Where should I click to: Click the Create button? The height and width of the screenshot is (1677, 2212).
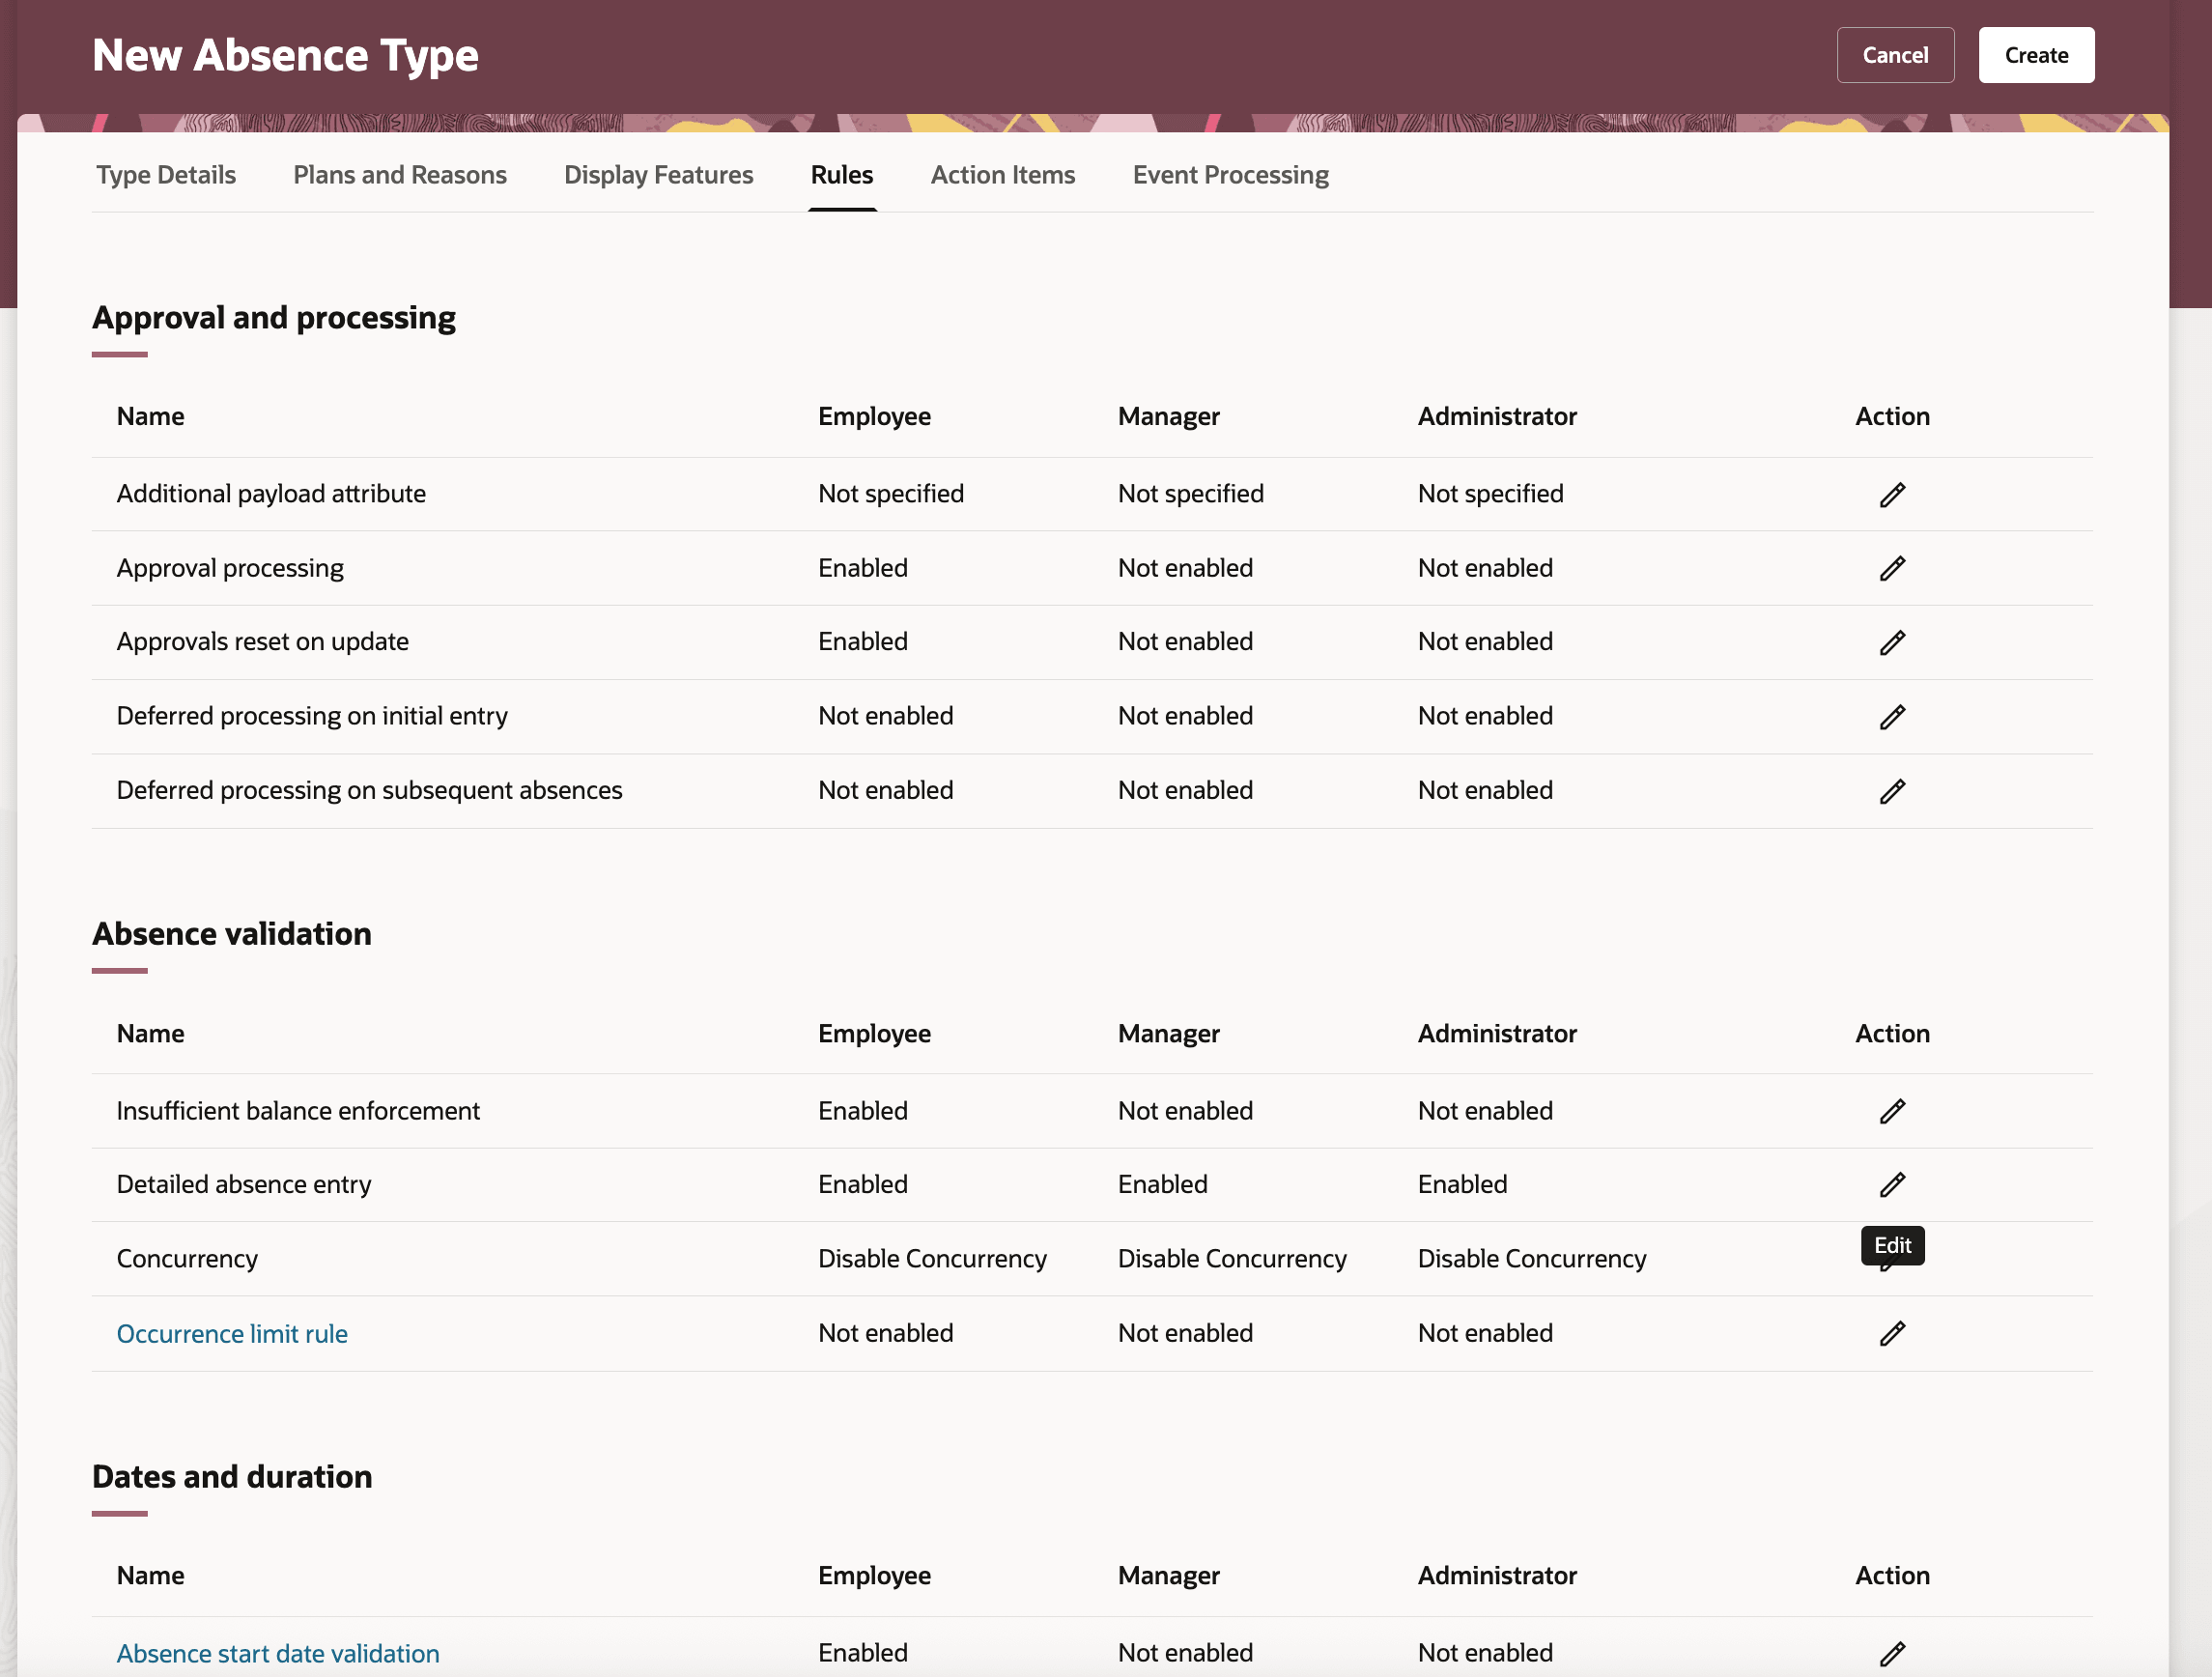point(2036,55)
